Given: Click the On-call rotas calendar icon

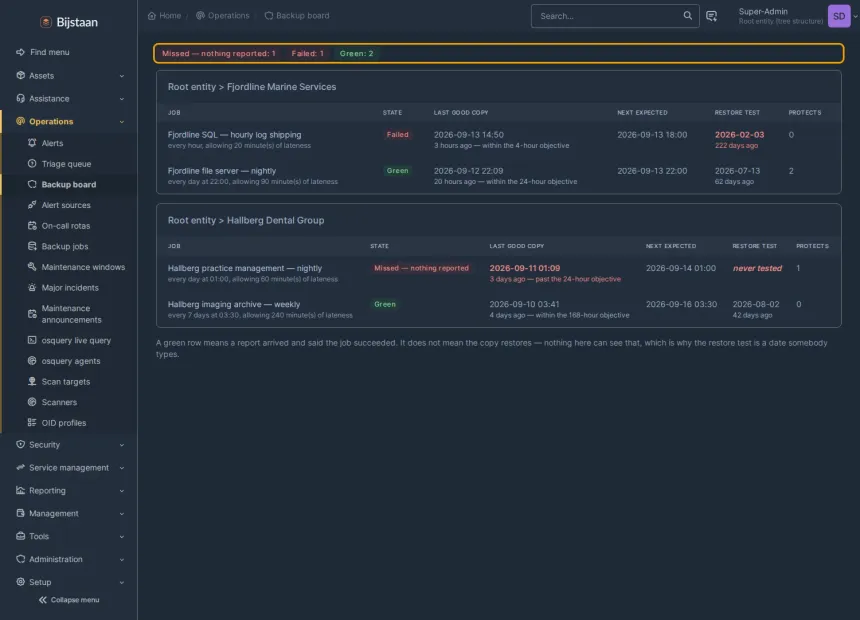Looking at the screenshot, I should pyautogui.click(x=32, y=226).
